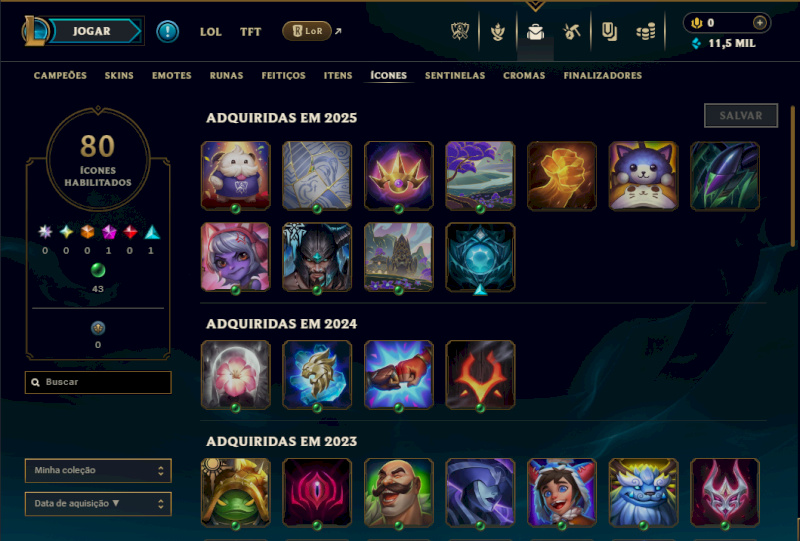Click the Buscar search field
Viewport: 800px width, 541px height.
click(98, 382)
